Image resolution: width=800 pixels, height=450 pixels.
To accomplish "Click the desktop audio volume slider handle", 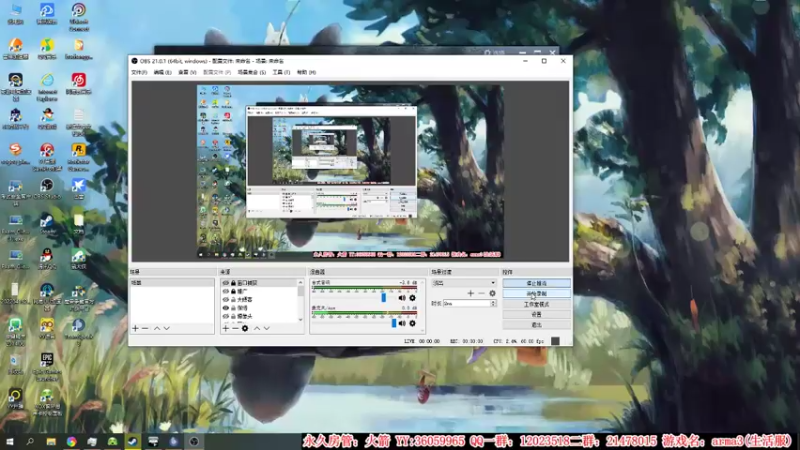I will (384, 297).
